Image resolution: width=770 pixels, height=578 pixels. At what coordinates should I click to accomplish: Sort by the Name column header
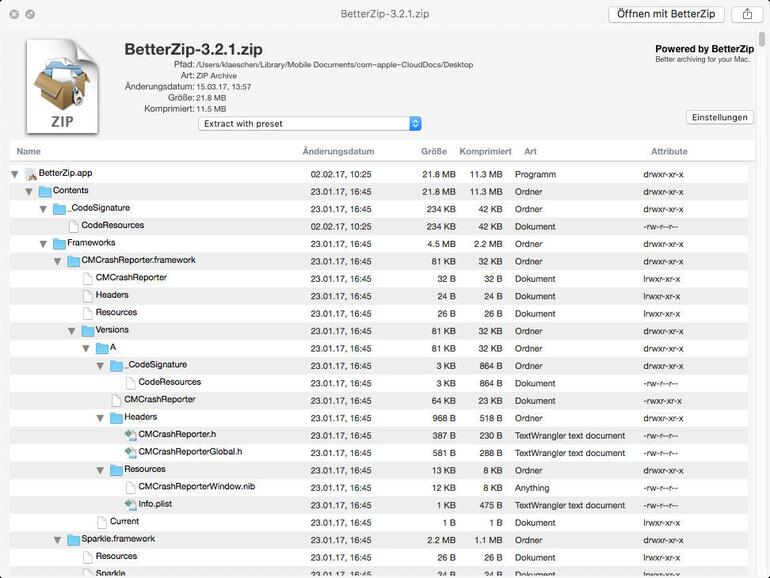29,152
